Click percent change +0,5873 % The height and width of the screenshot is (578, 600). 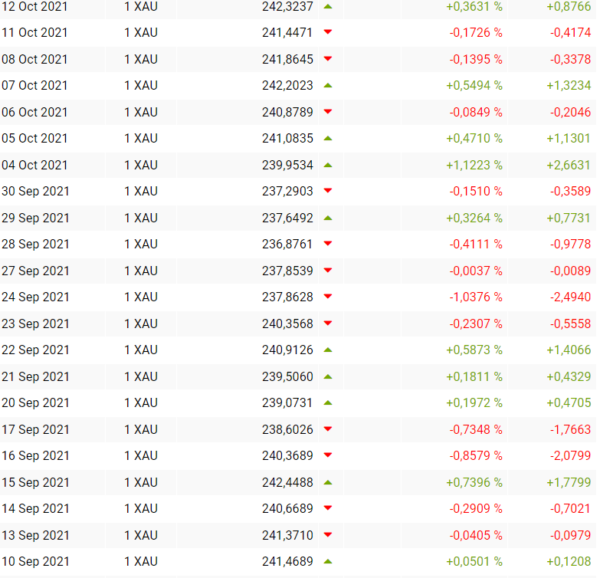pos(474,350)
